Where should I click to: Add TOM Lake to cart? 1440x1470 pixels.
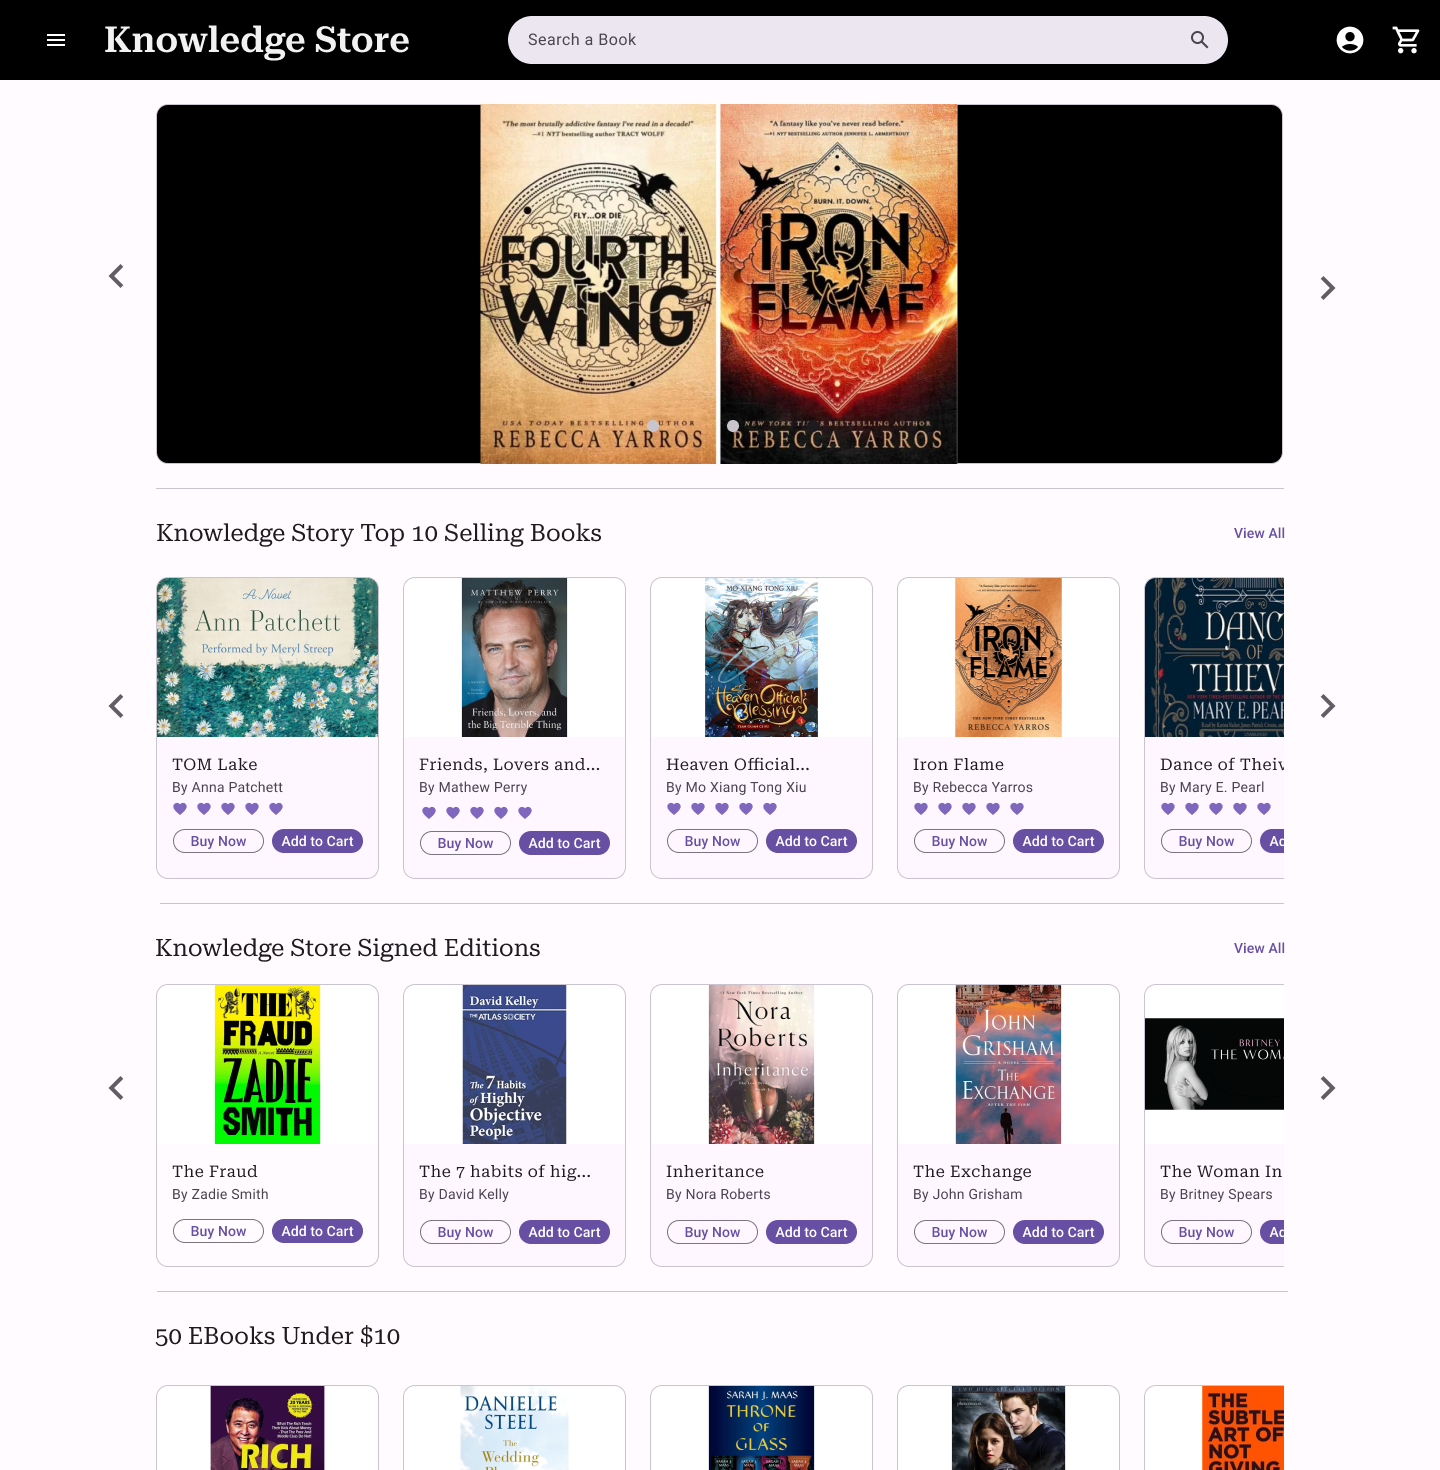[x=317, y=841]
